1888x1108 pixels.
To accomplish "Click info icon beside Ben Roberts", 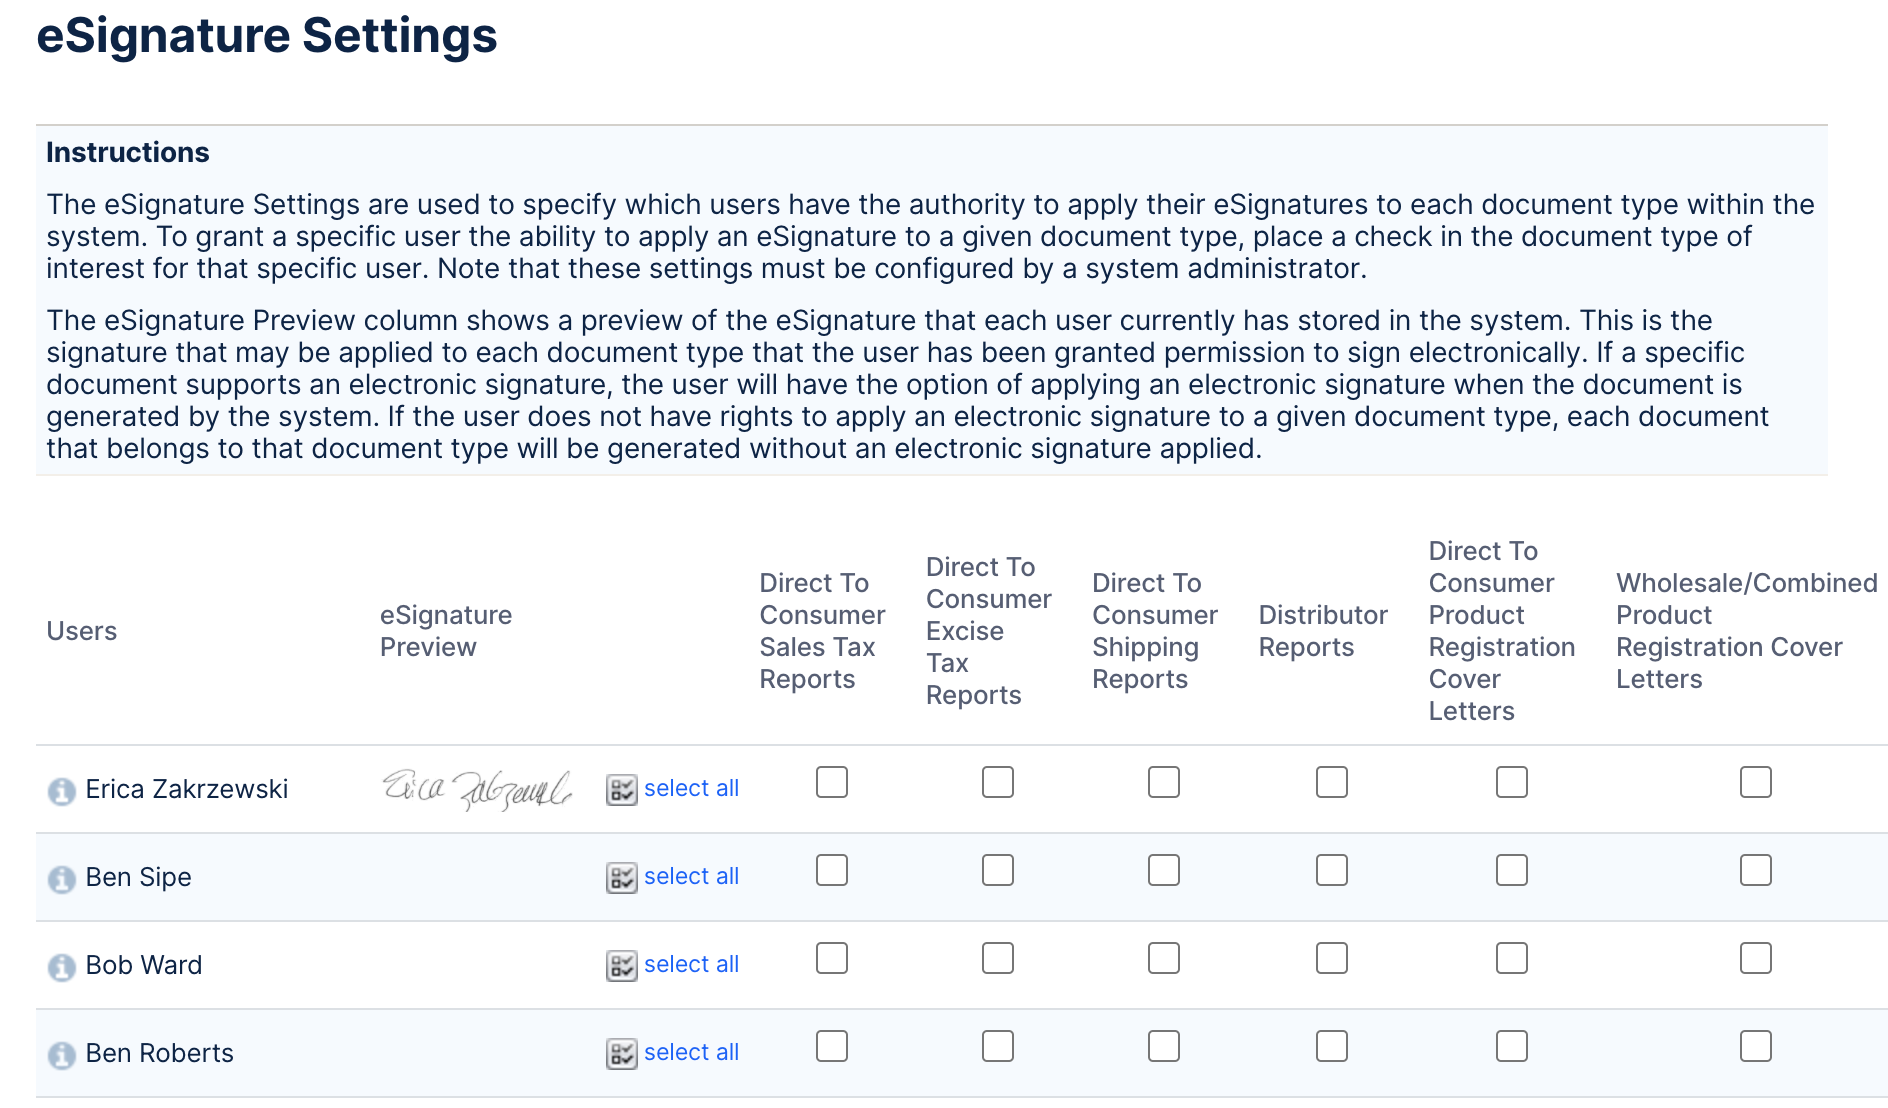I will [61, 1055].
